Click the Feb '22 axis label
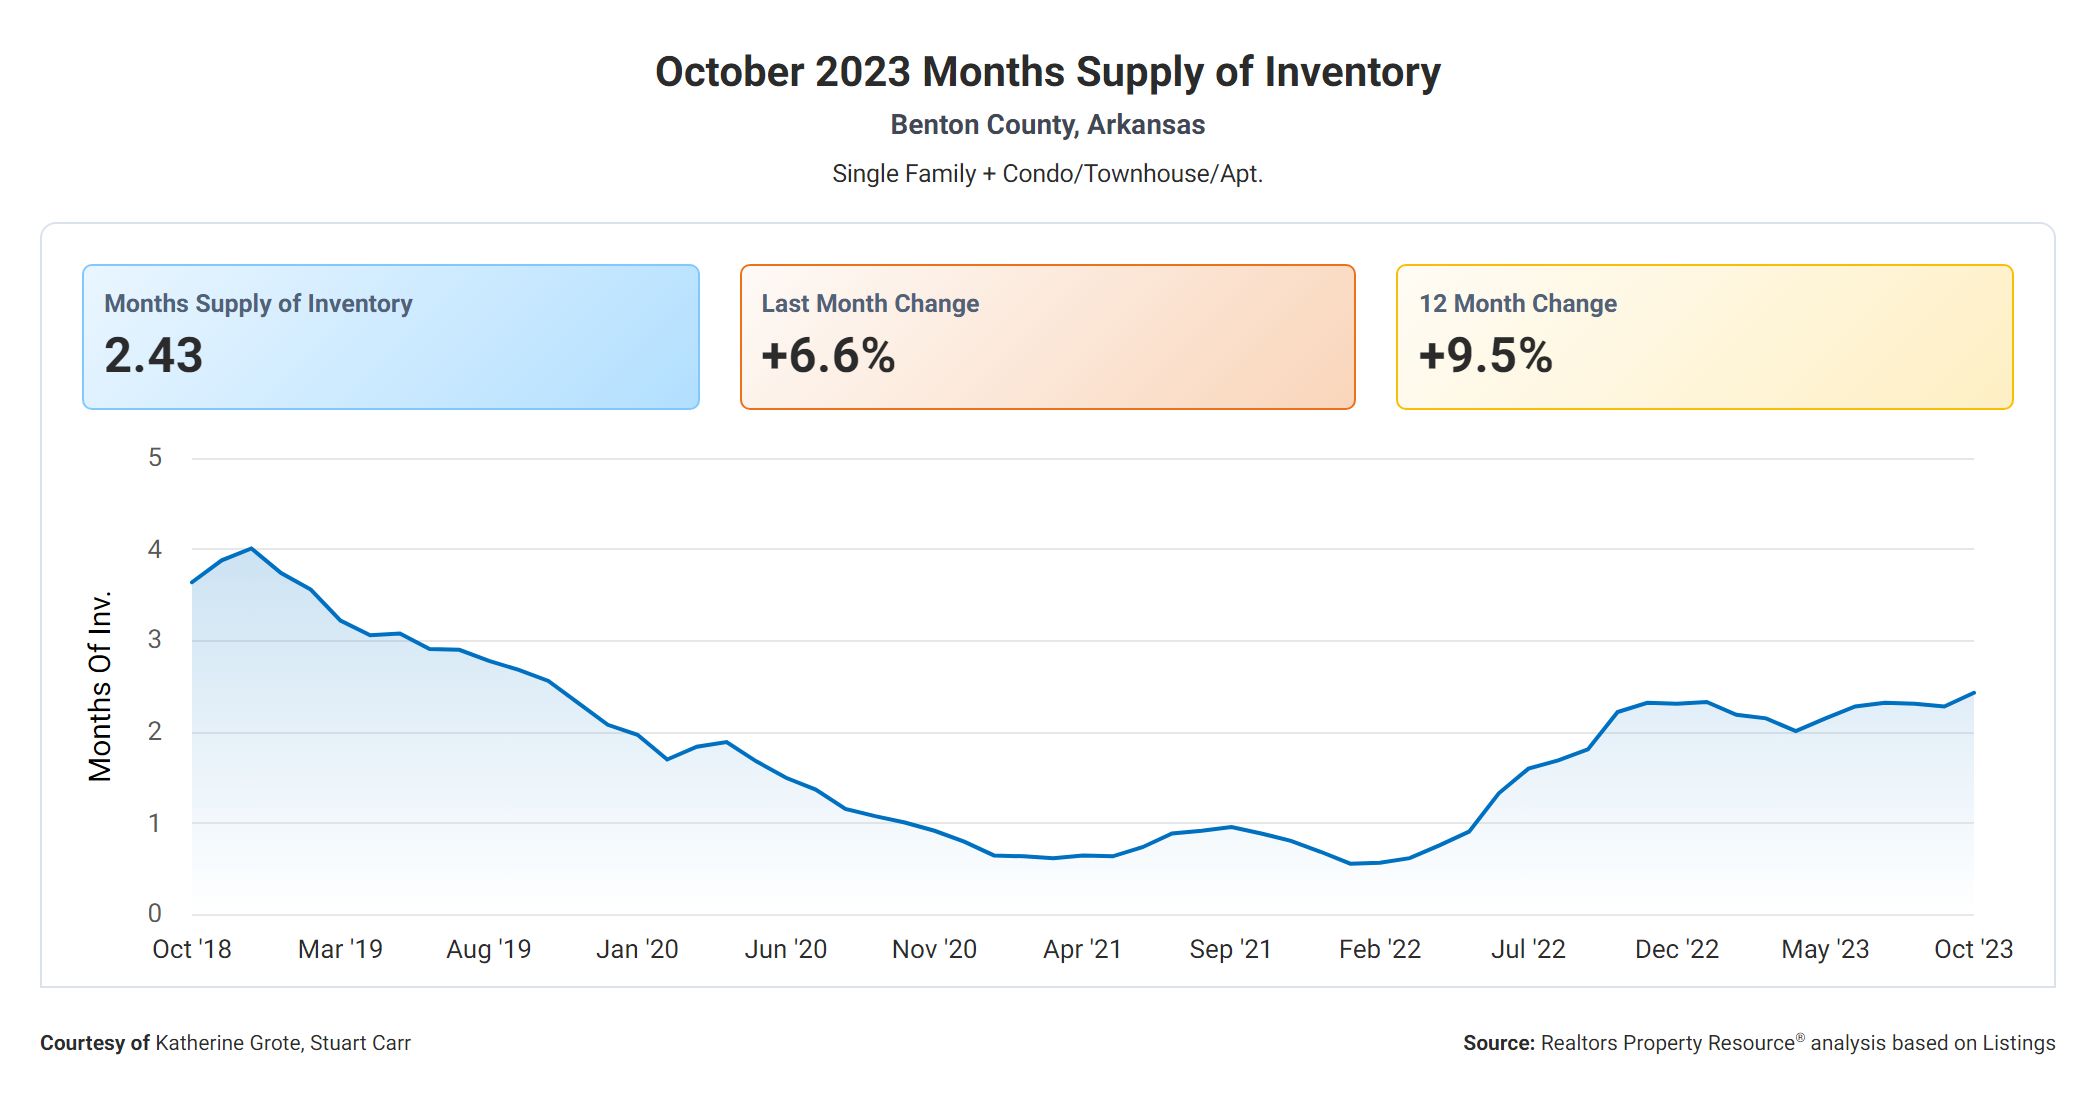Image resolution: width=2096 pixels, height=1100 pixels. click(1379, 949)
